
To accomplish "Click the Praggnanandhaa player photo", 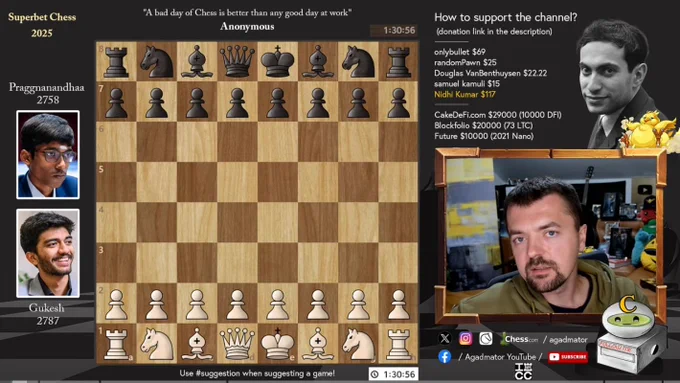I will [x=48, y=155].
